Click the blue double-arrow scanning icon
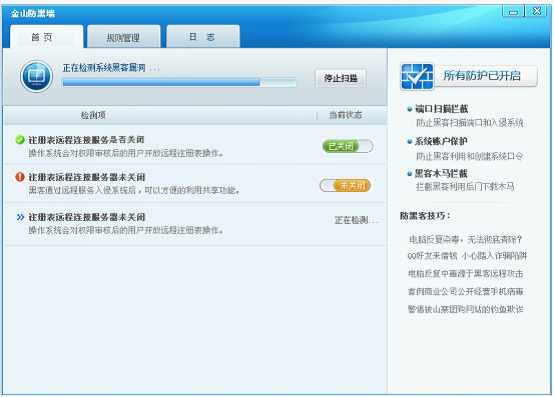This screenshot has height=397, width=554. (20, 217)
